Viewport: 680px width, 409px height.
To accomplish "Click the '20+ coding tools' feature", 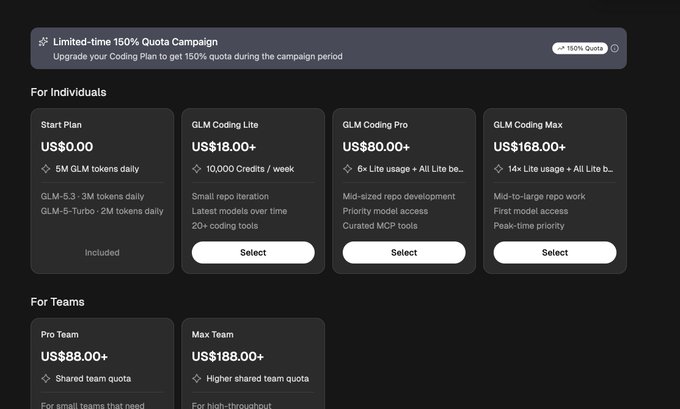I will pyautogui.click(x=225, y=226).
